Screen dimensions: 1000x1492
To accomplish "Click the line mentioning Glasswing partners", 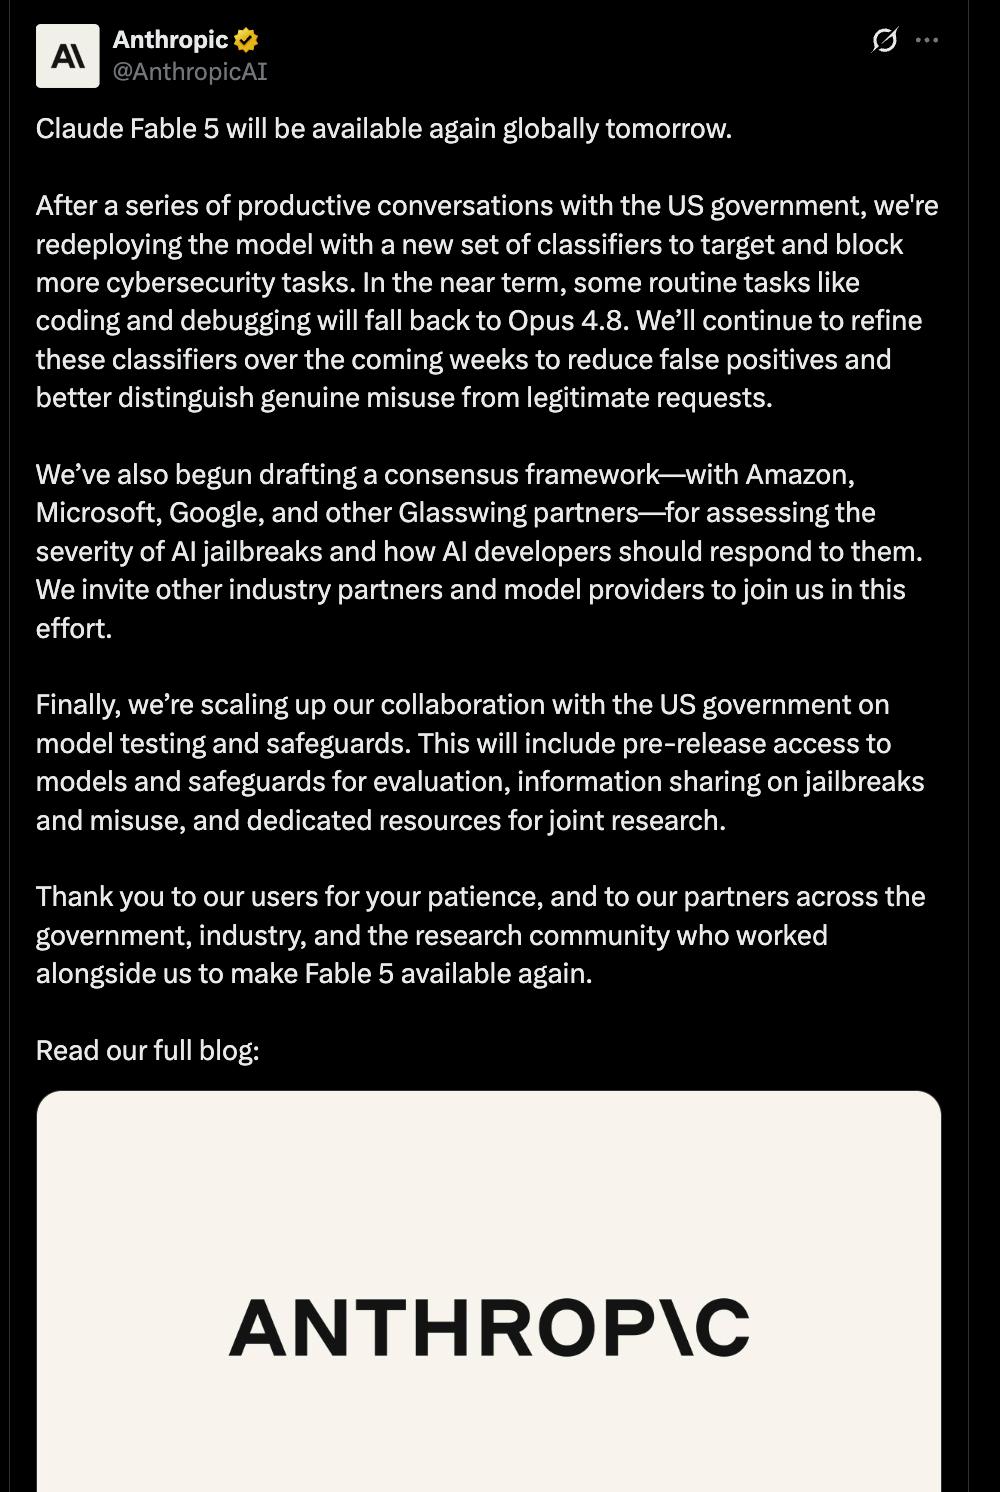I will pos(456,512).
